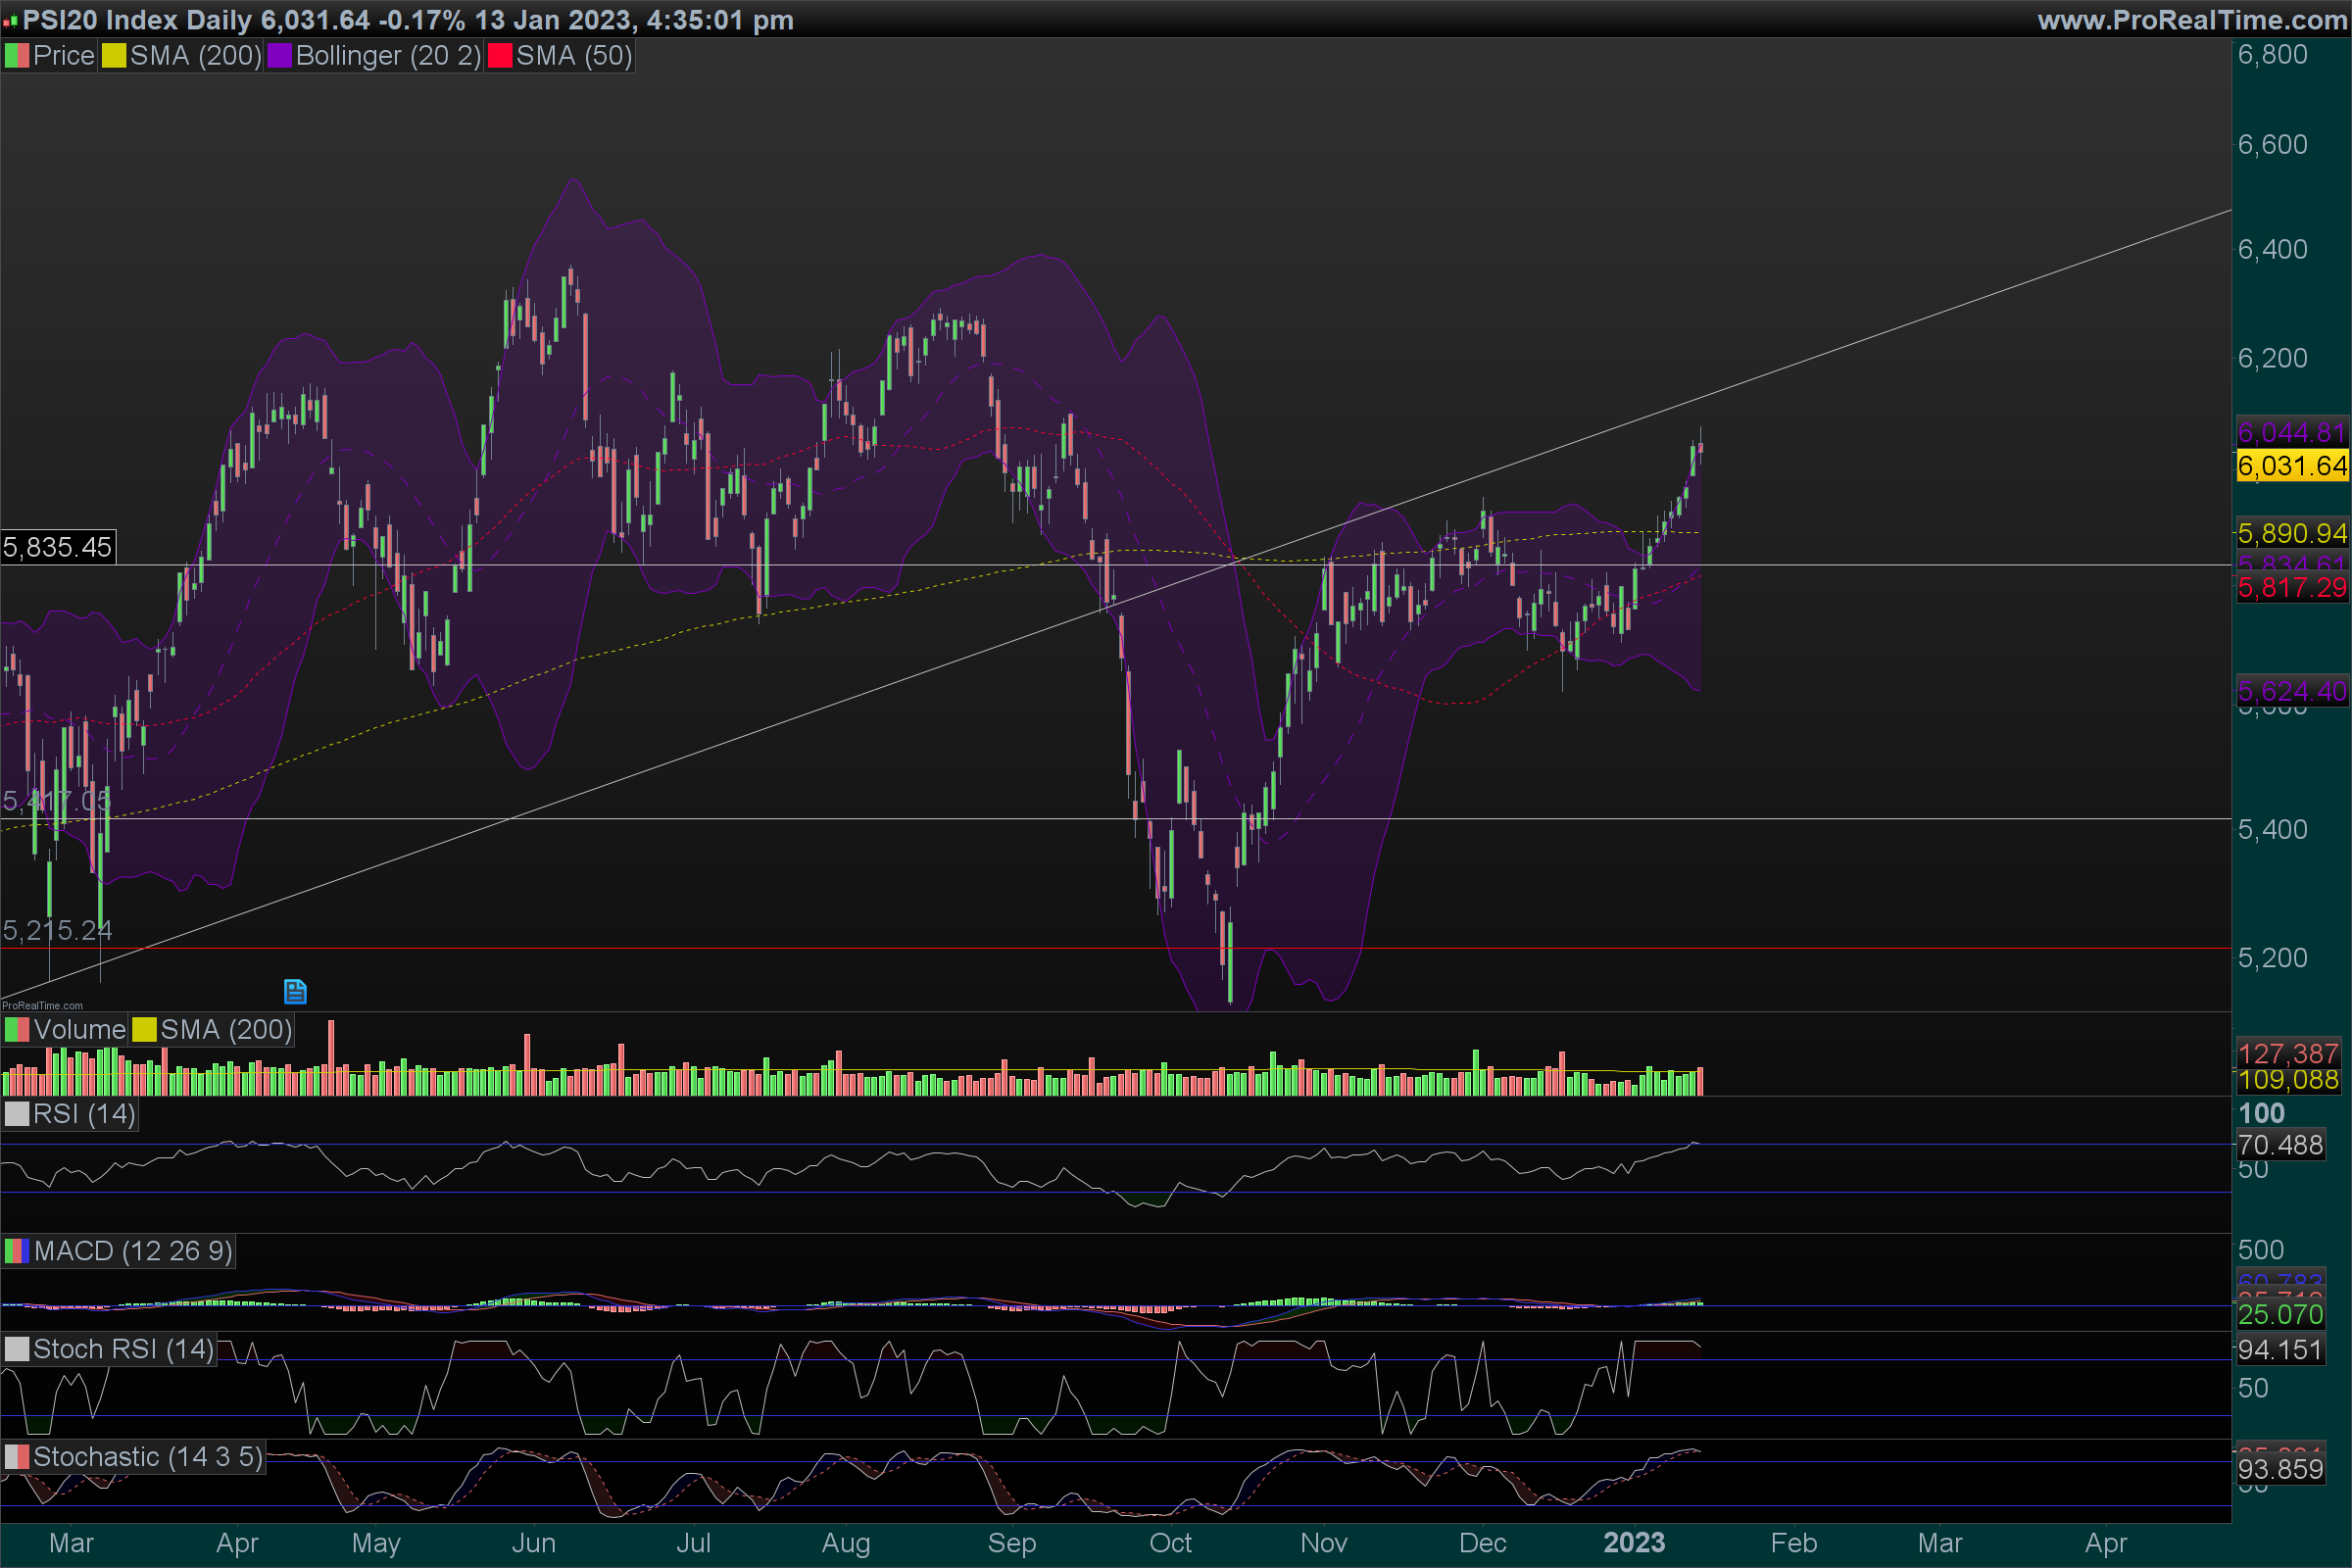The width and height of the screenshot is (2352, 1568).
Task: Click the yellow 6,031.64 current price tag
Action: [x=2291, y=466]
